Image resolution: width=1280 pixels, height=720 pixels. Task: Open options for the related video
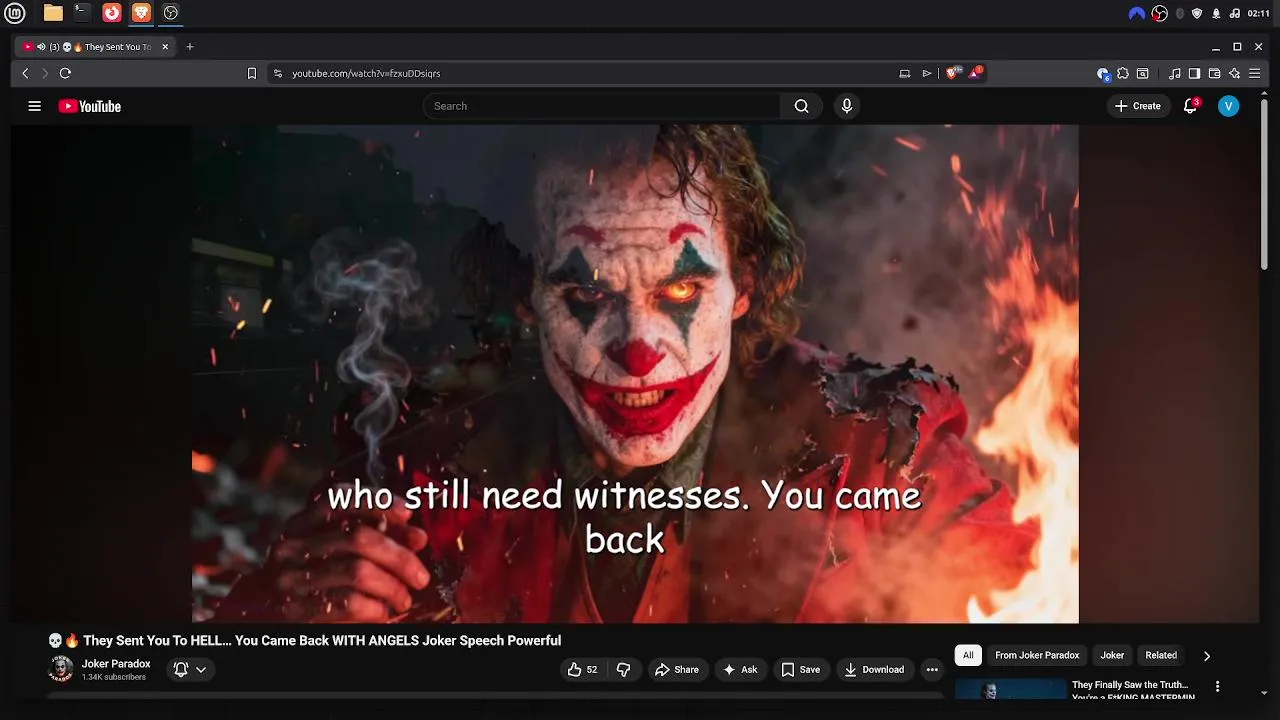coord(1217,687)
